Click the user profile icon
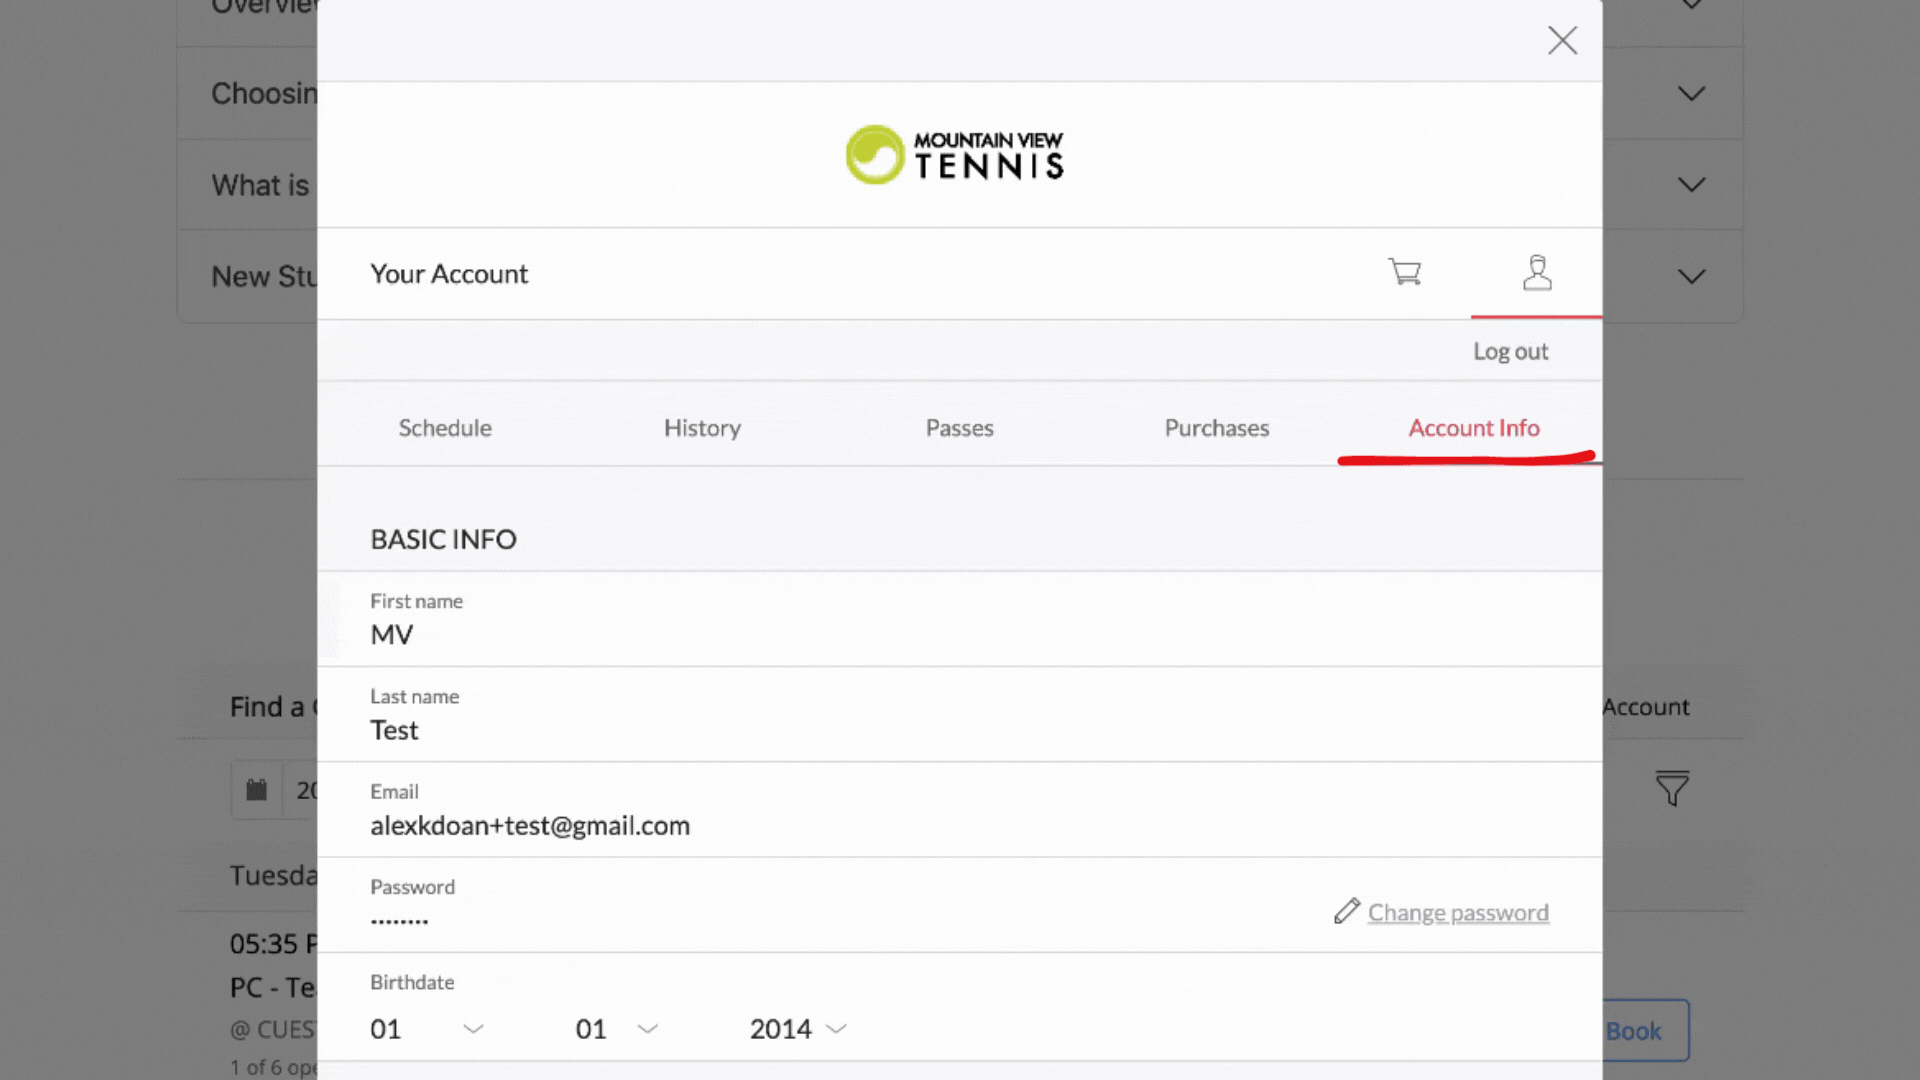The width and height of the screenshot is (1920, 1080). tap(1537, 272)
